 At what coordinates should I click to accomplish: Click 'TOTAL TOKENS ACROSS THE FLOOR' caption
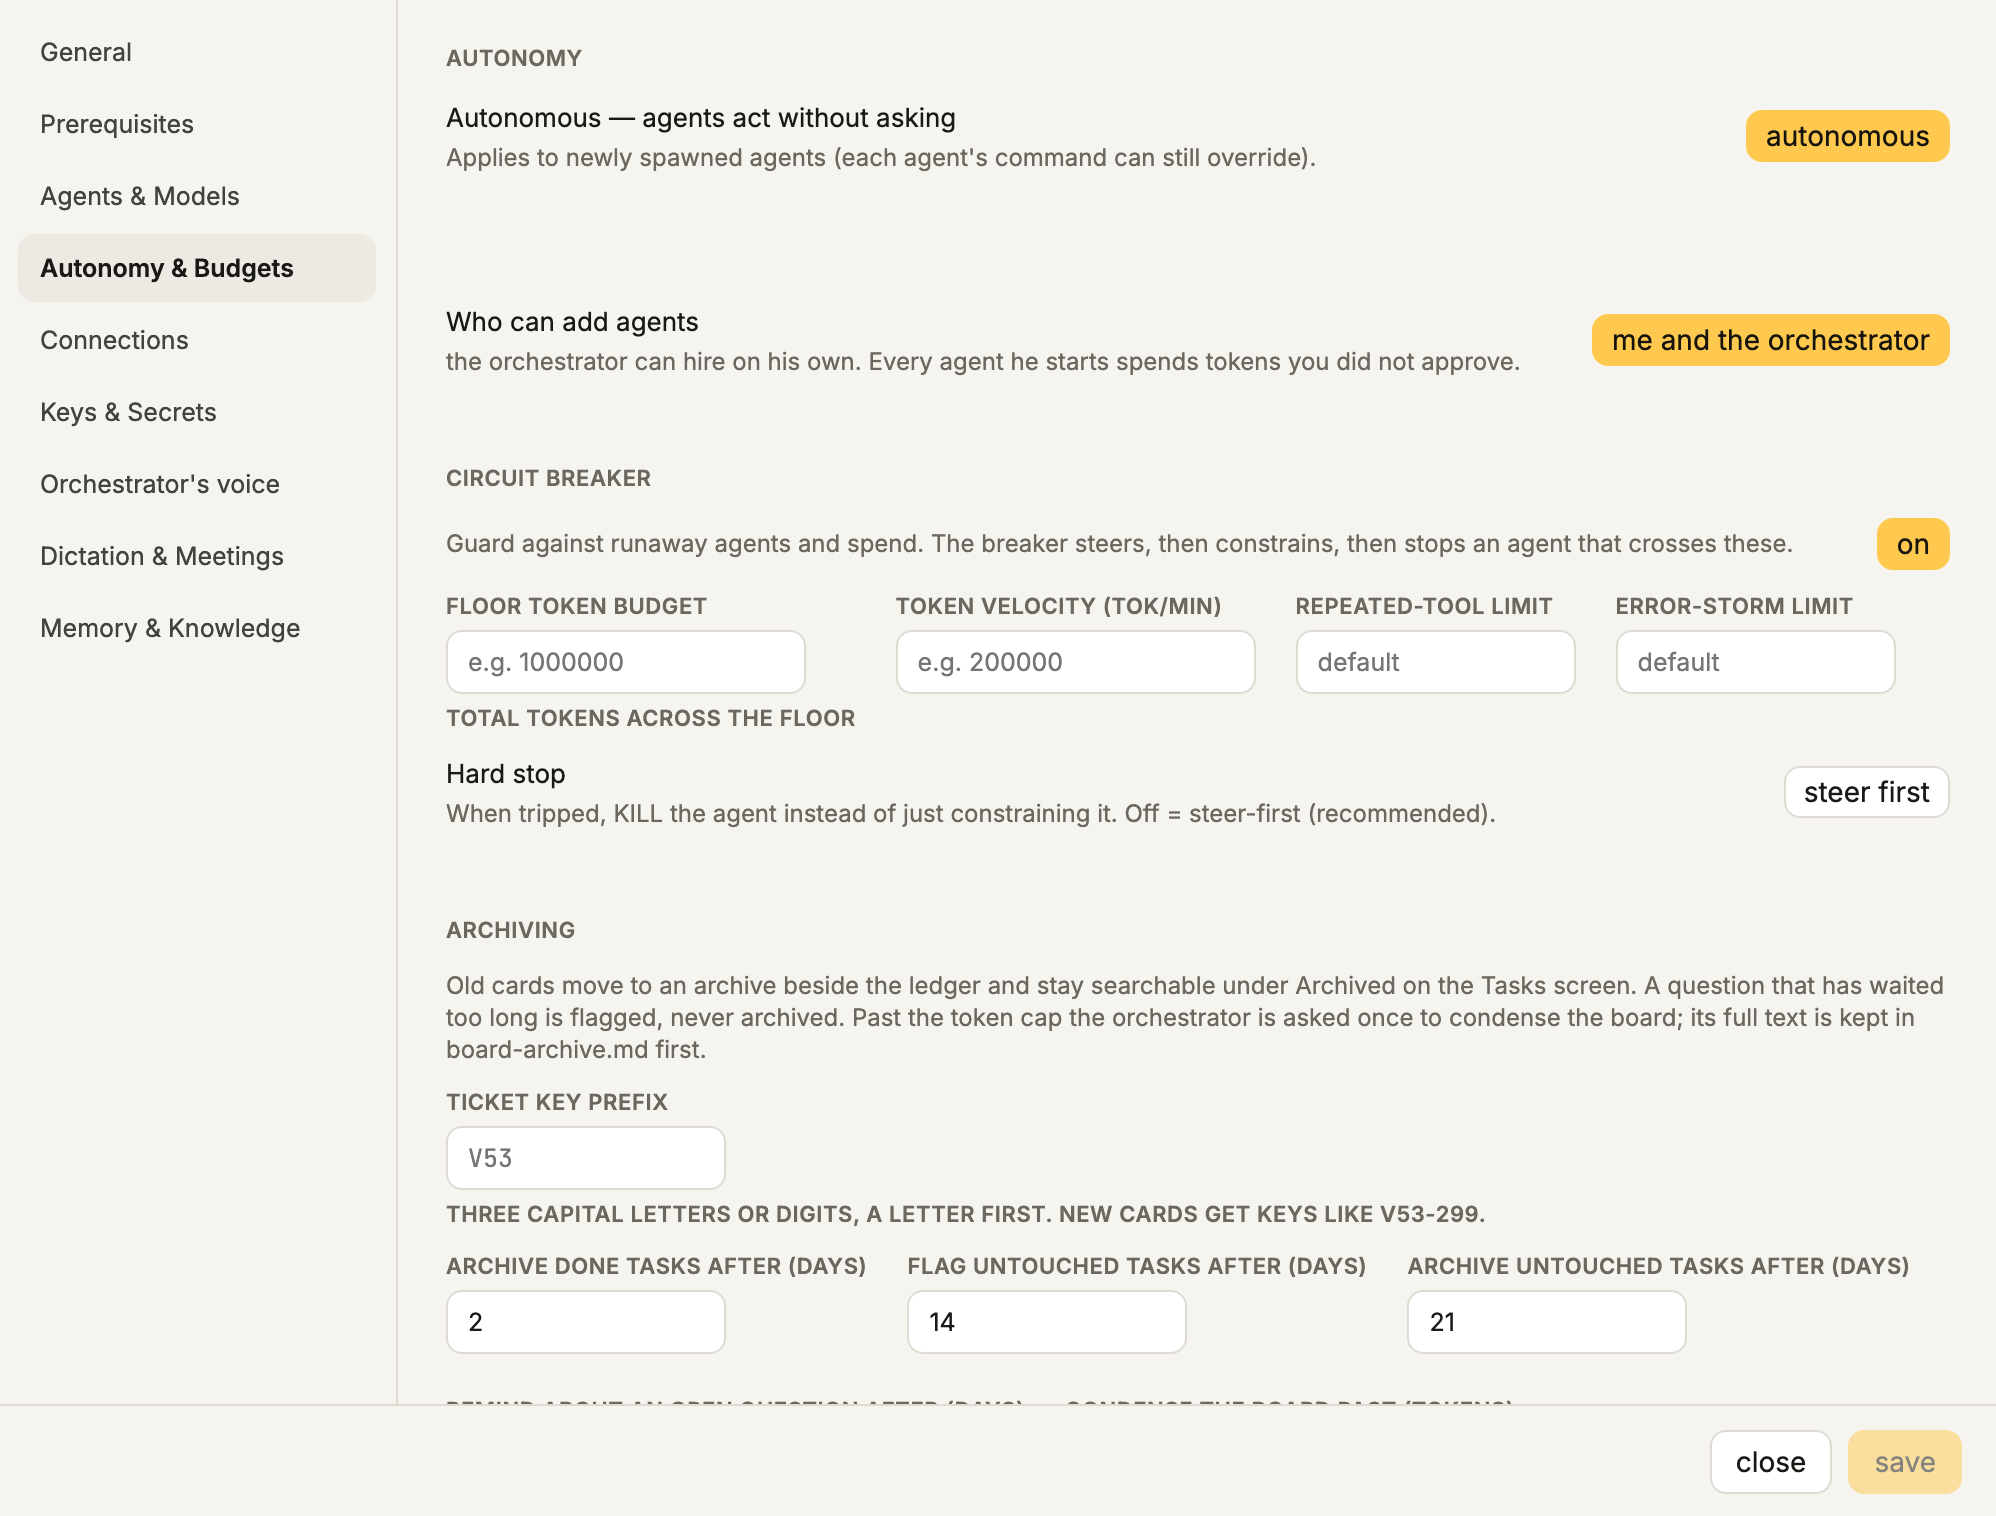[650, 718]
